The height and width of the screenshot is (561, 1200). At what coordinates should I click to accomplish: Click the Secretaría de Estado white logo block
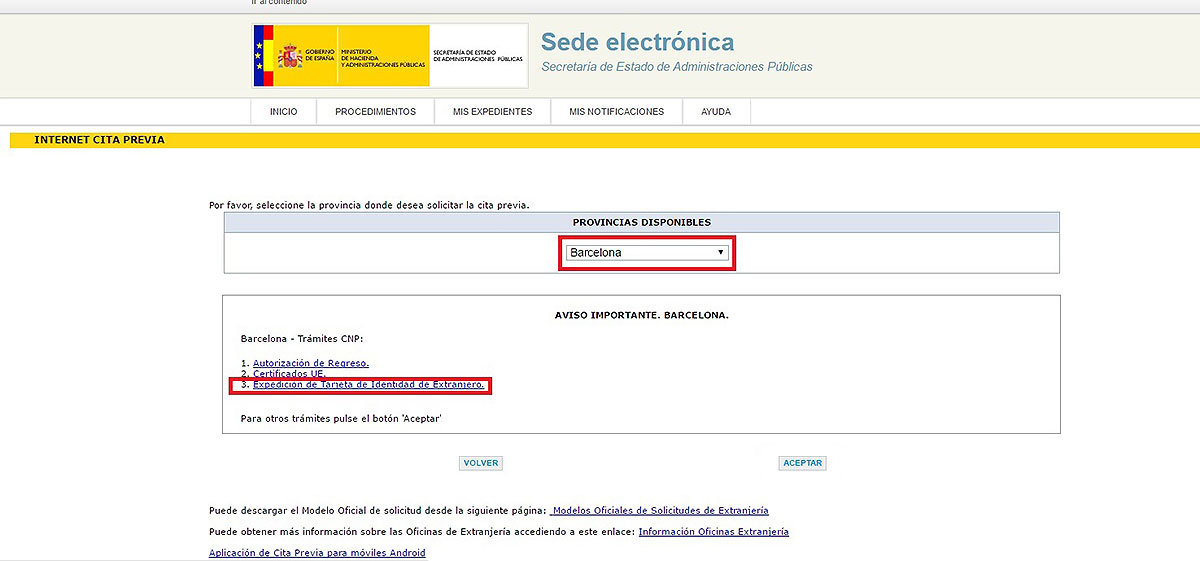coord(477,56)
